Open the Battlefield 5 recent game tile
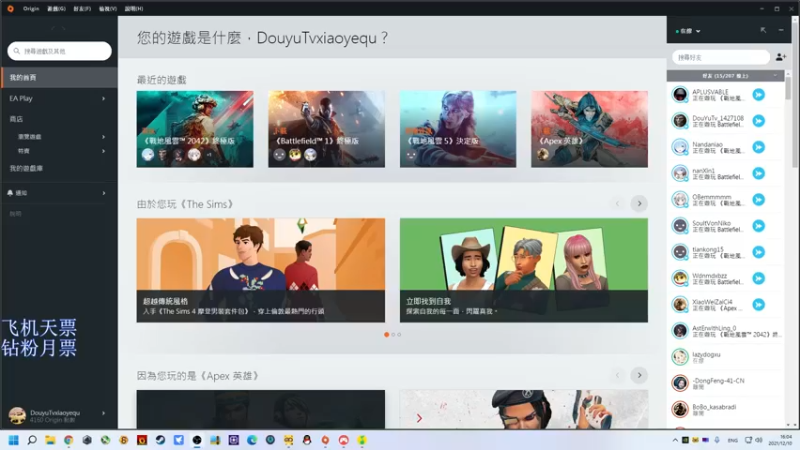The width and height of the screenshot is (800, 450). click(458, 129)
